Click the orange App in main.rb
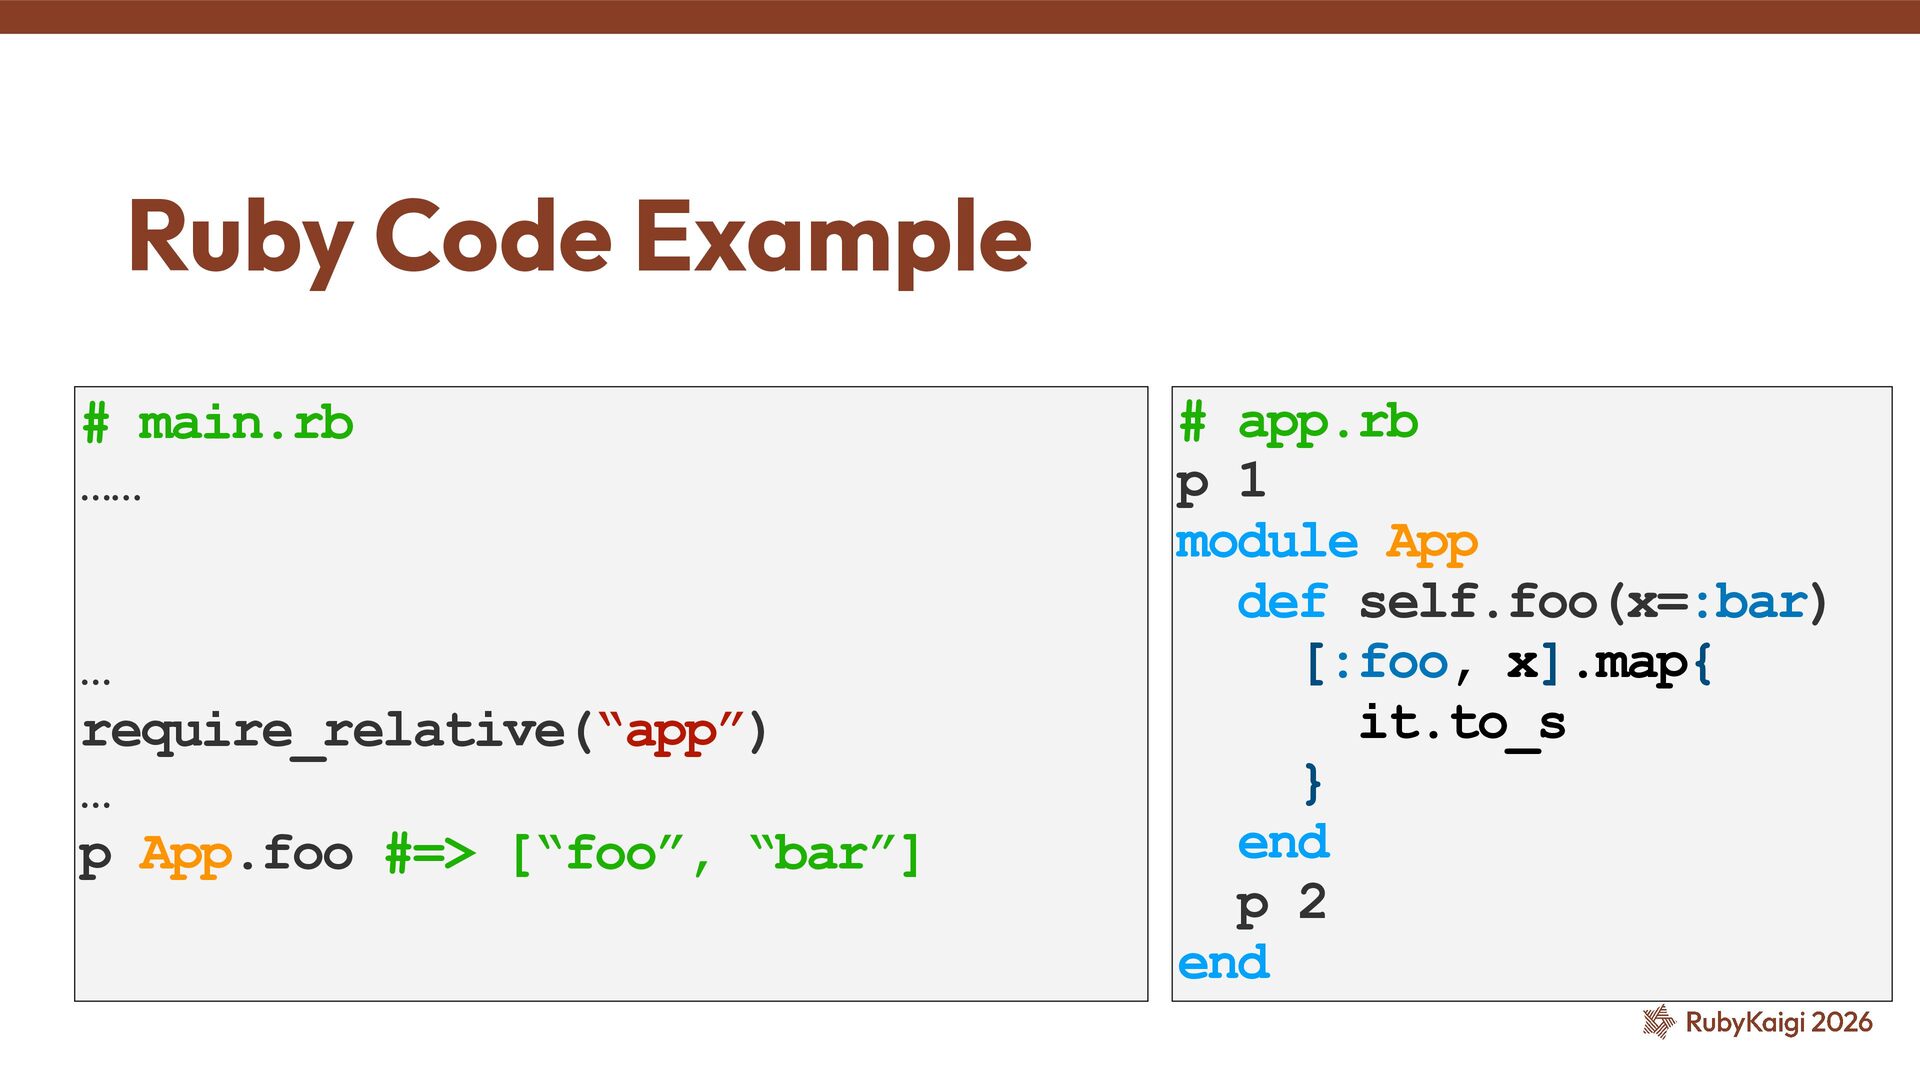This screenshot has height=1080, width=1920. [x=186, y=854]
